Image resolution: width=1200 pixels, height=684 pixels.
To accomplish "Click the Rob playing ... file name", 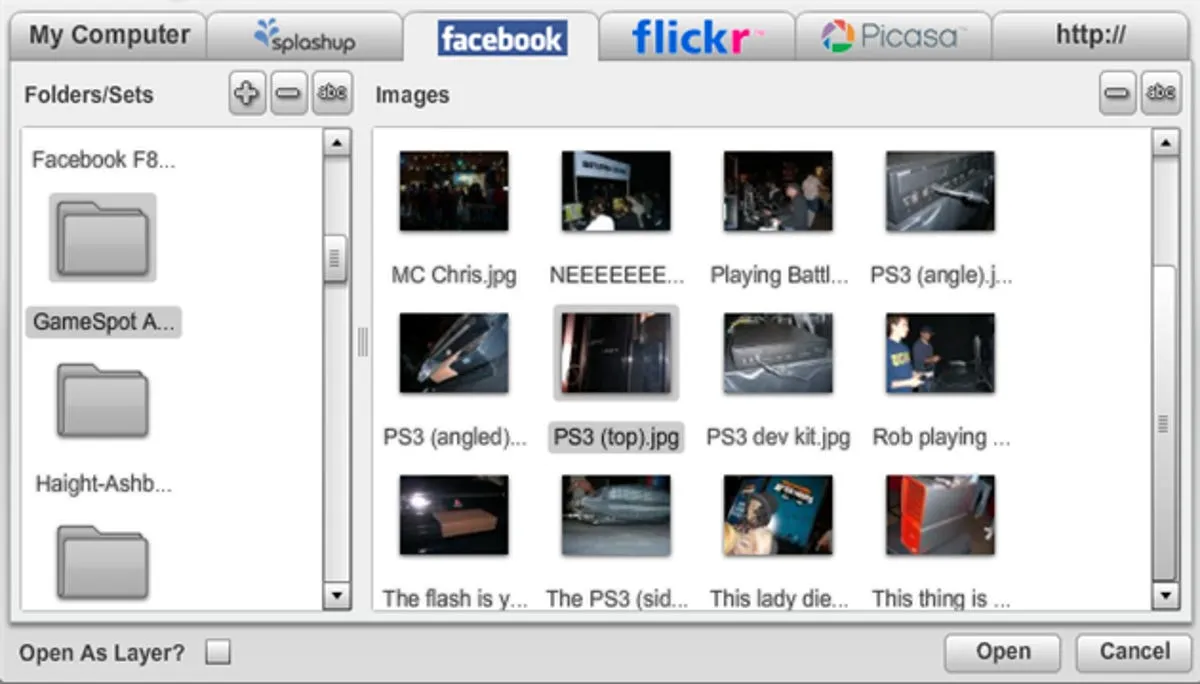I will tap(941, 437).
